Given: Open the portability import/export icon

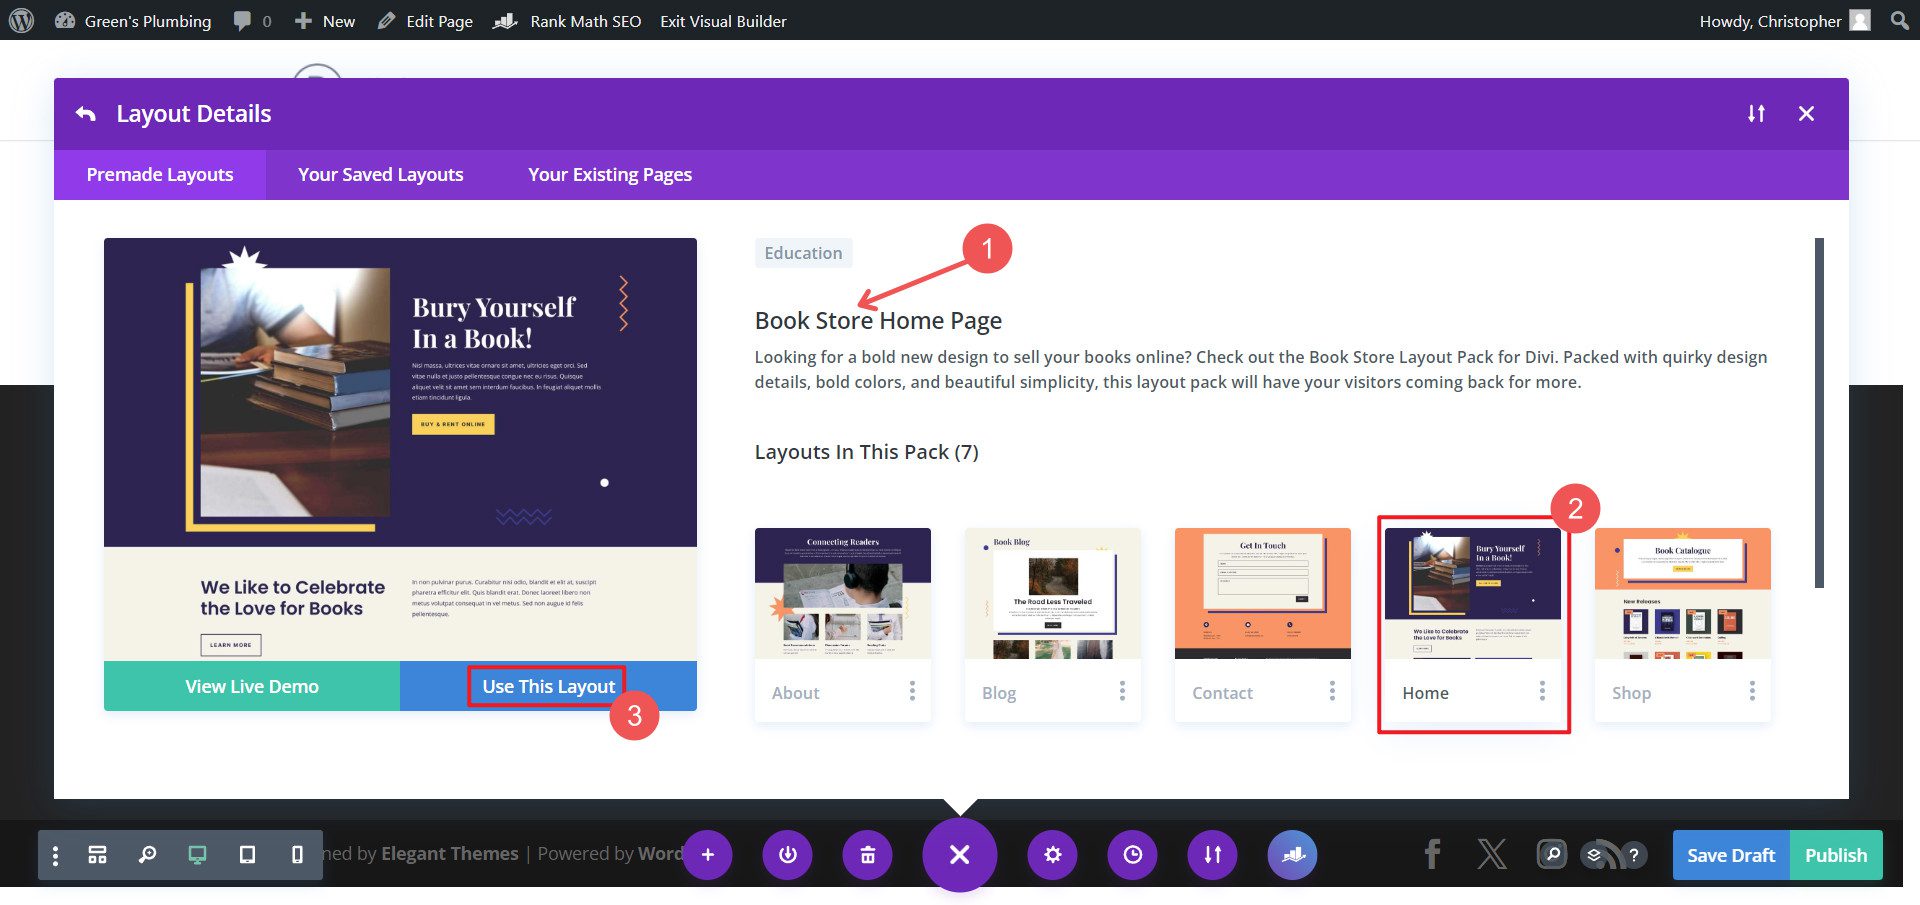Looking at the screenshot, I should coord(1212,855).
